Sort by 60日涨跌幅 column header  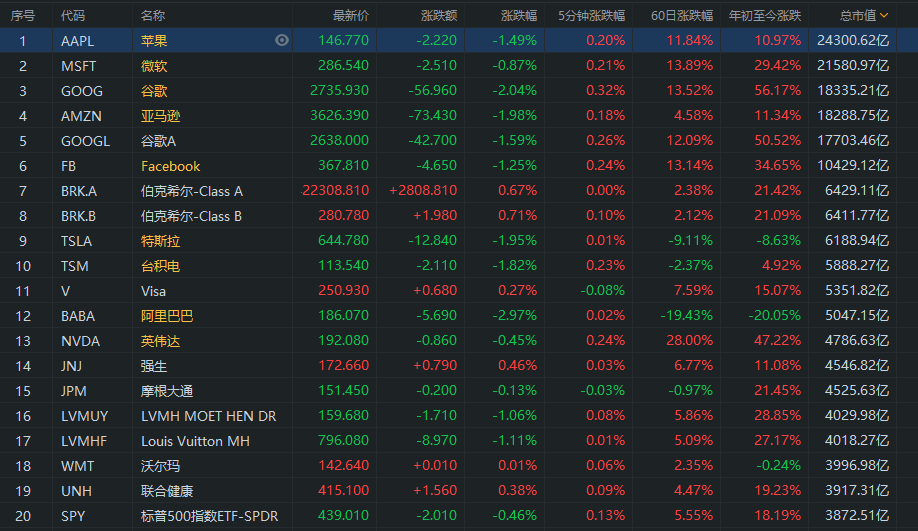point(682,16)
